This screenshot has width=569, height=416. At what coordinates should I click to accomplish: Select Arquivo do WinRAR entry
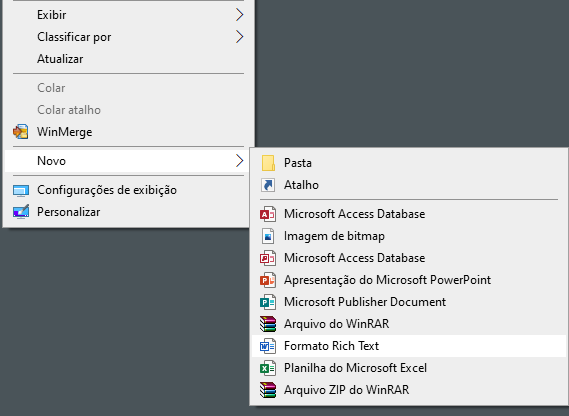point(409,324)
